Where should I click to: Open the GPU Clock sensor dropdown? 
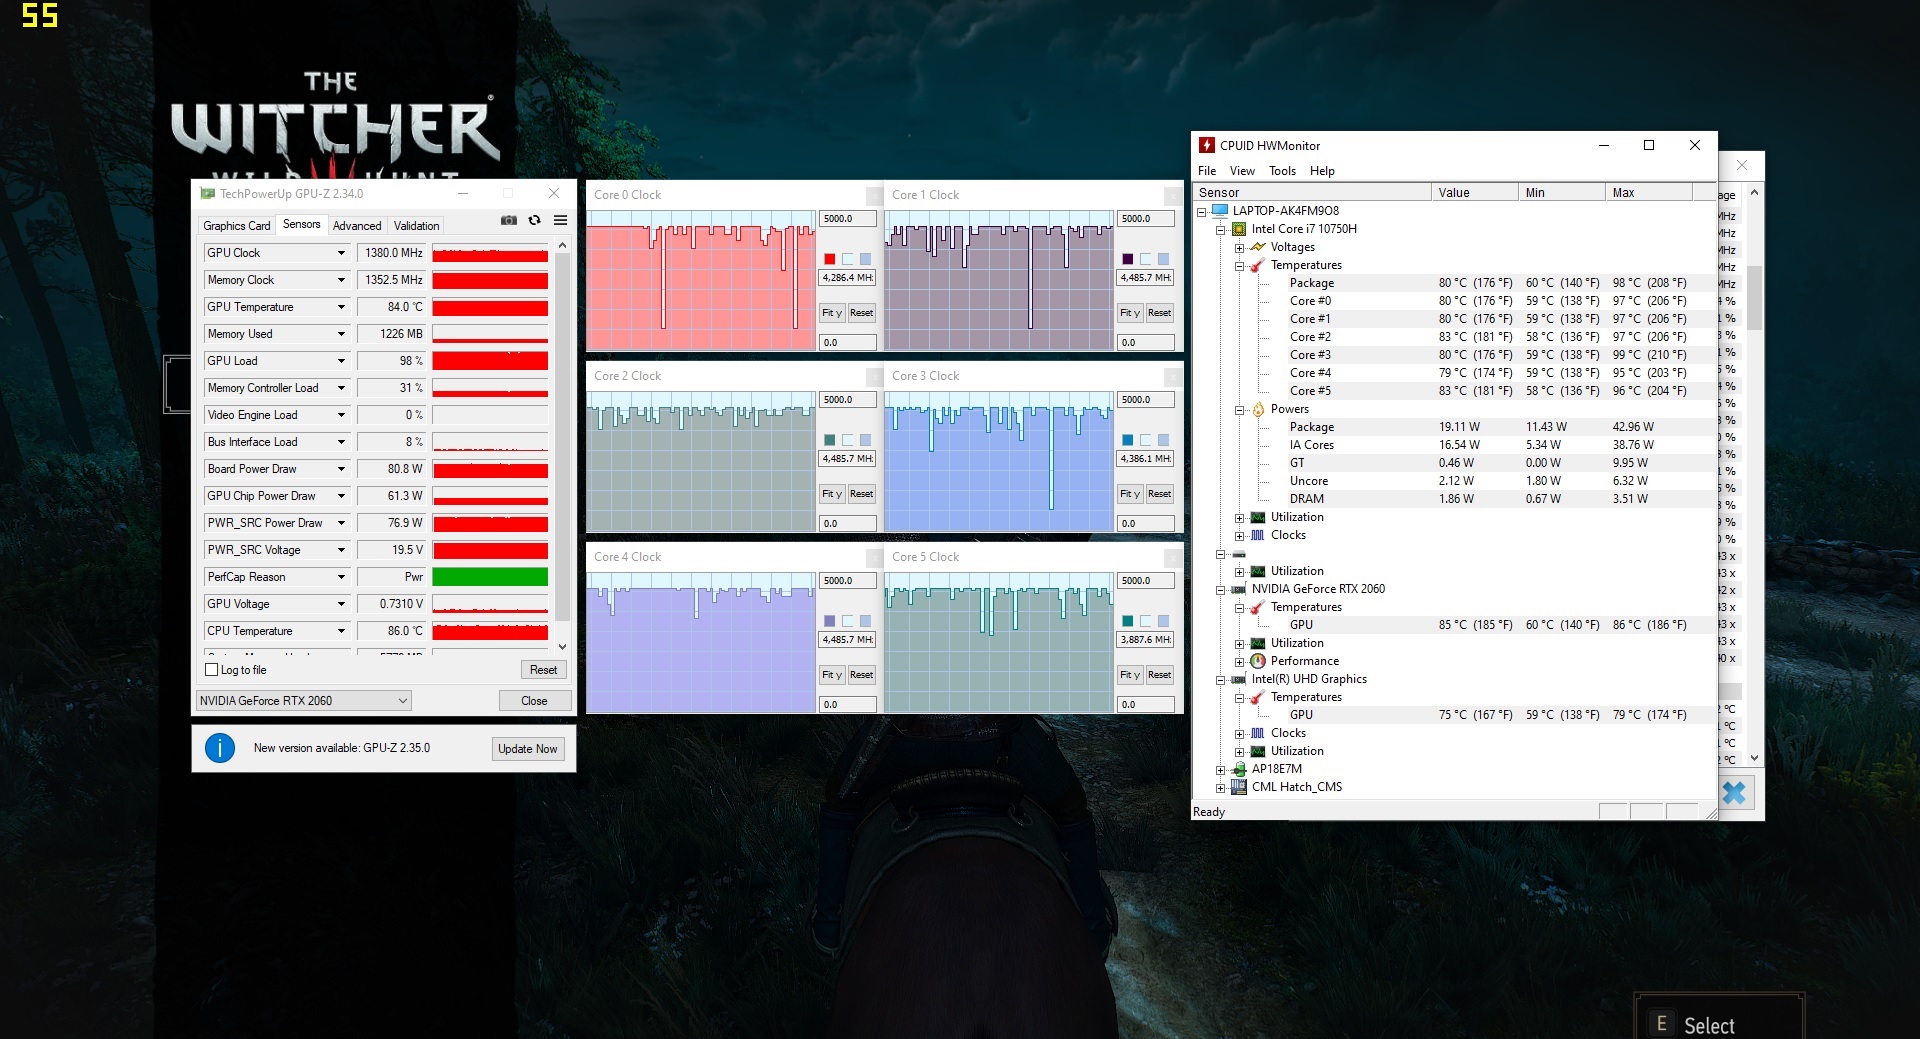coord(341,253)
